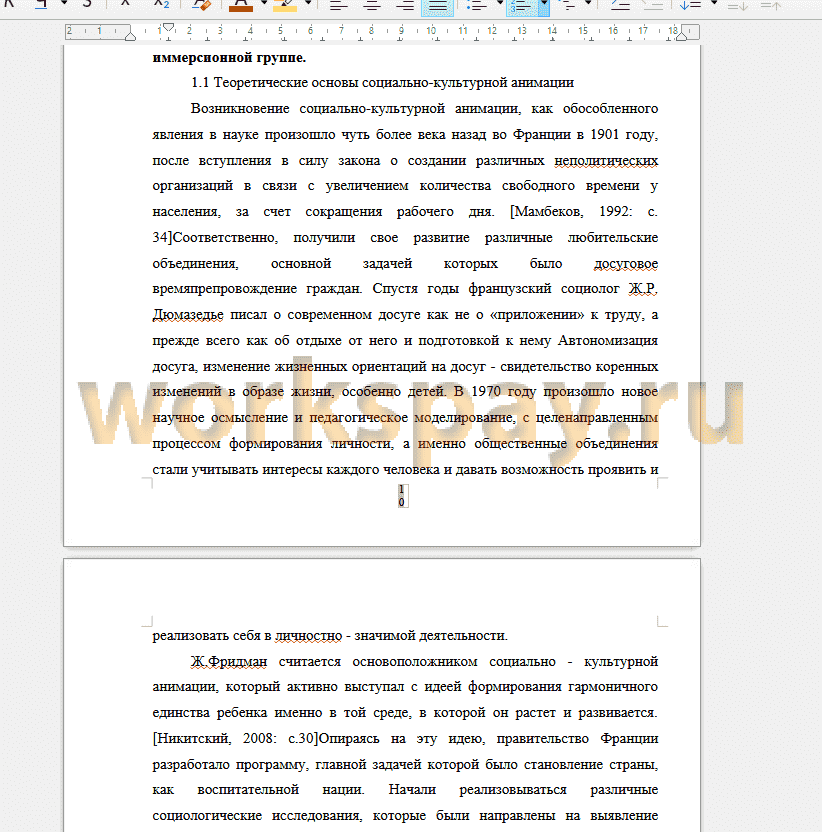This screenshot has width=822, height=832.
Task: Click the citation '[Мамбеков, 1992: с.'
Action: (584, 212)
